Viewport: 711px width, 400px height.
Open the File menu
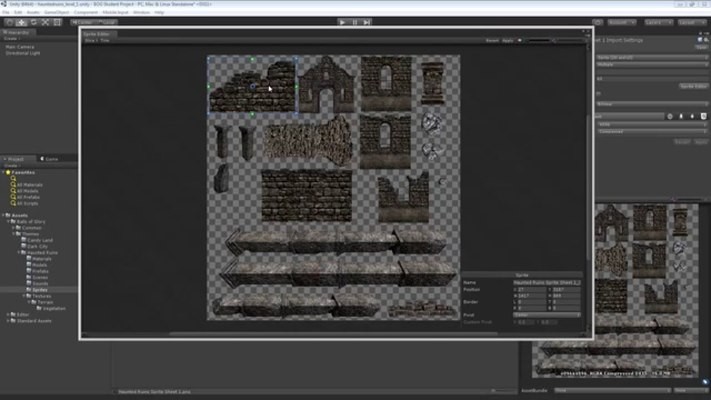pos(5,12)
